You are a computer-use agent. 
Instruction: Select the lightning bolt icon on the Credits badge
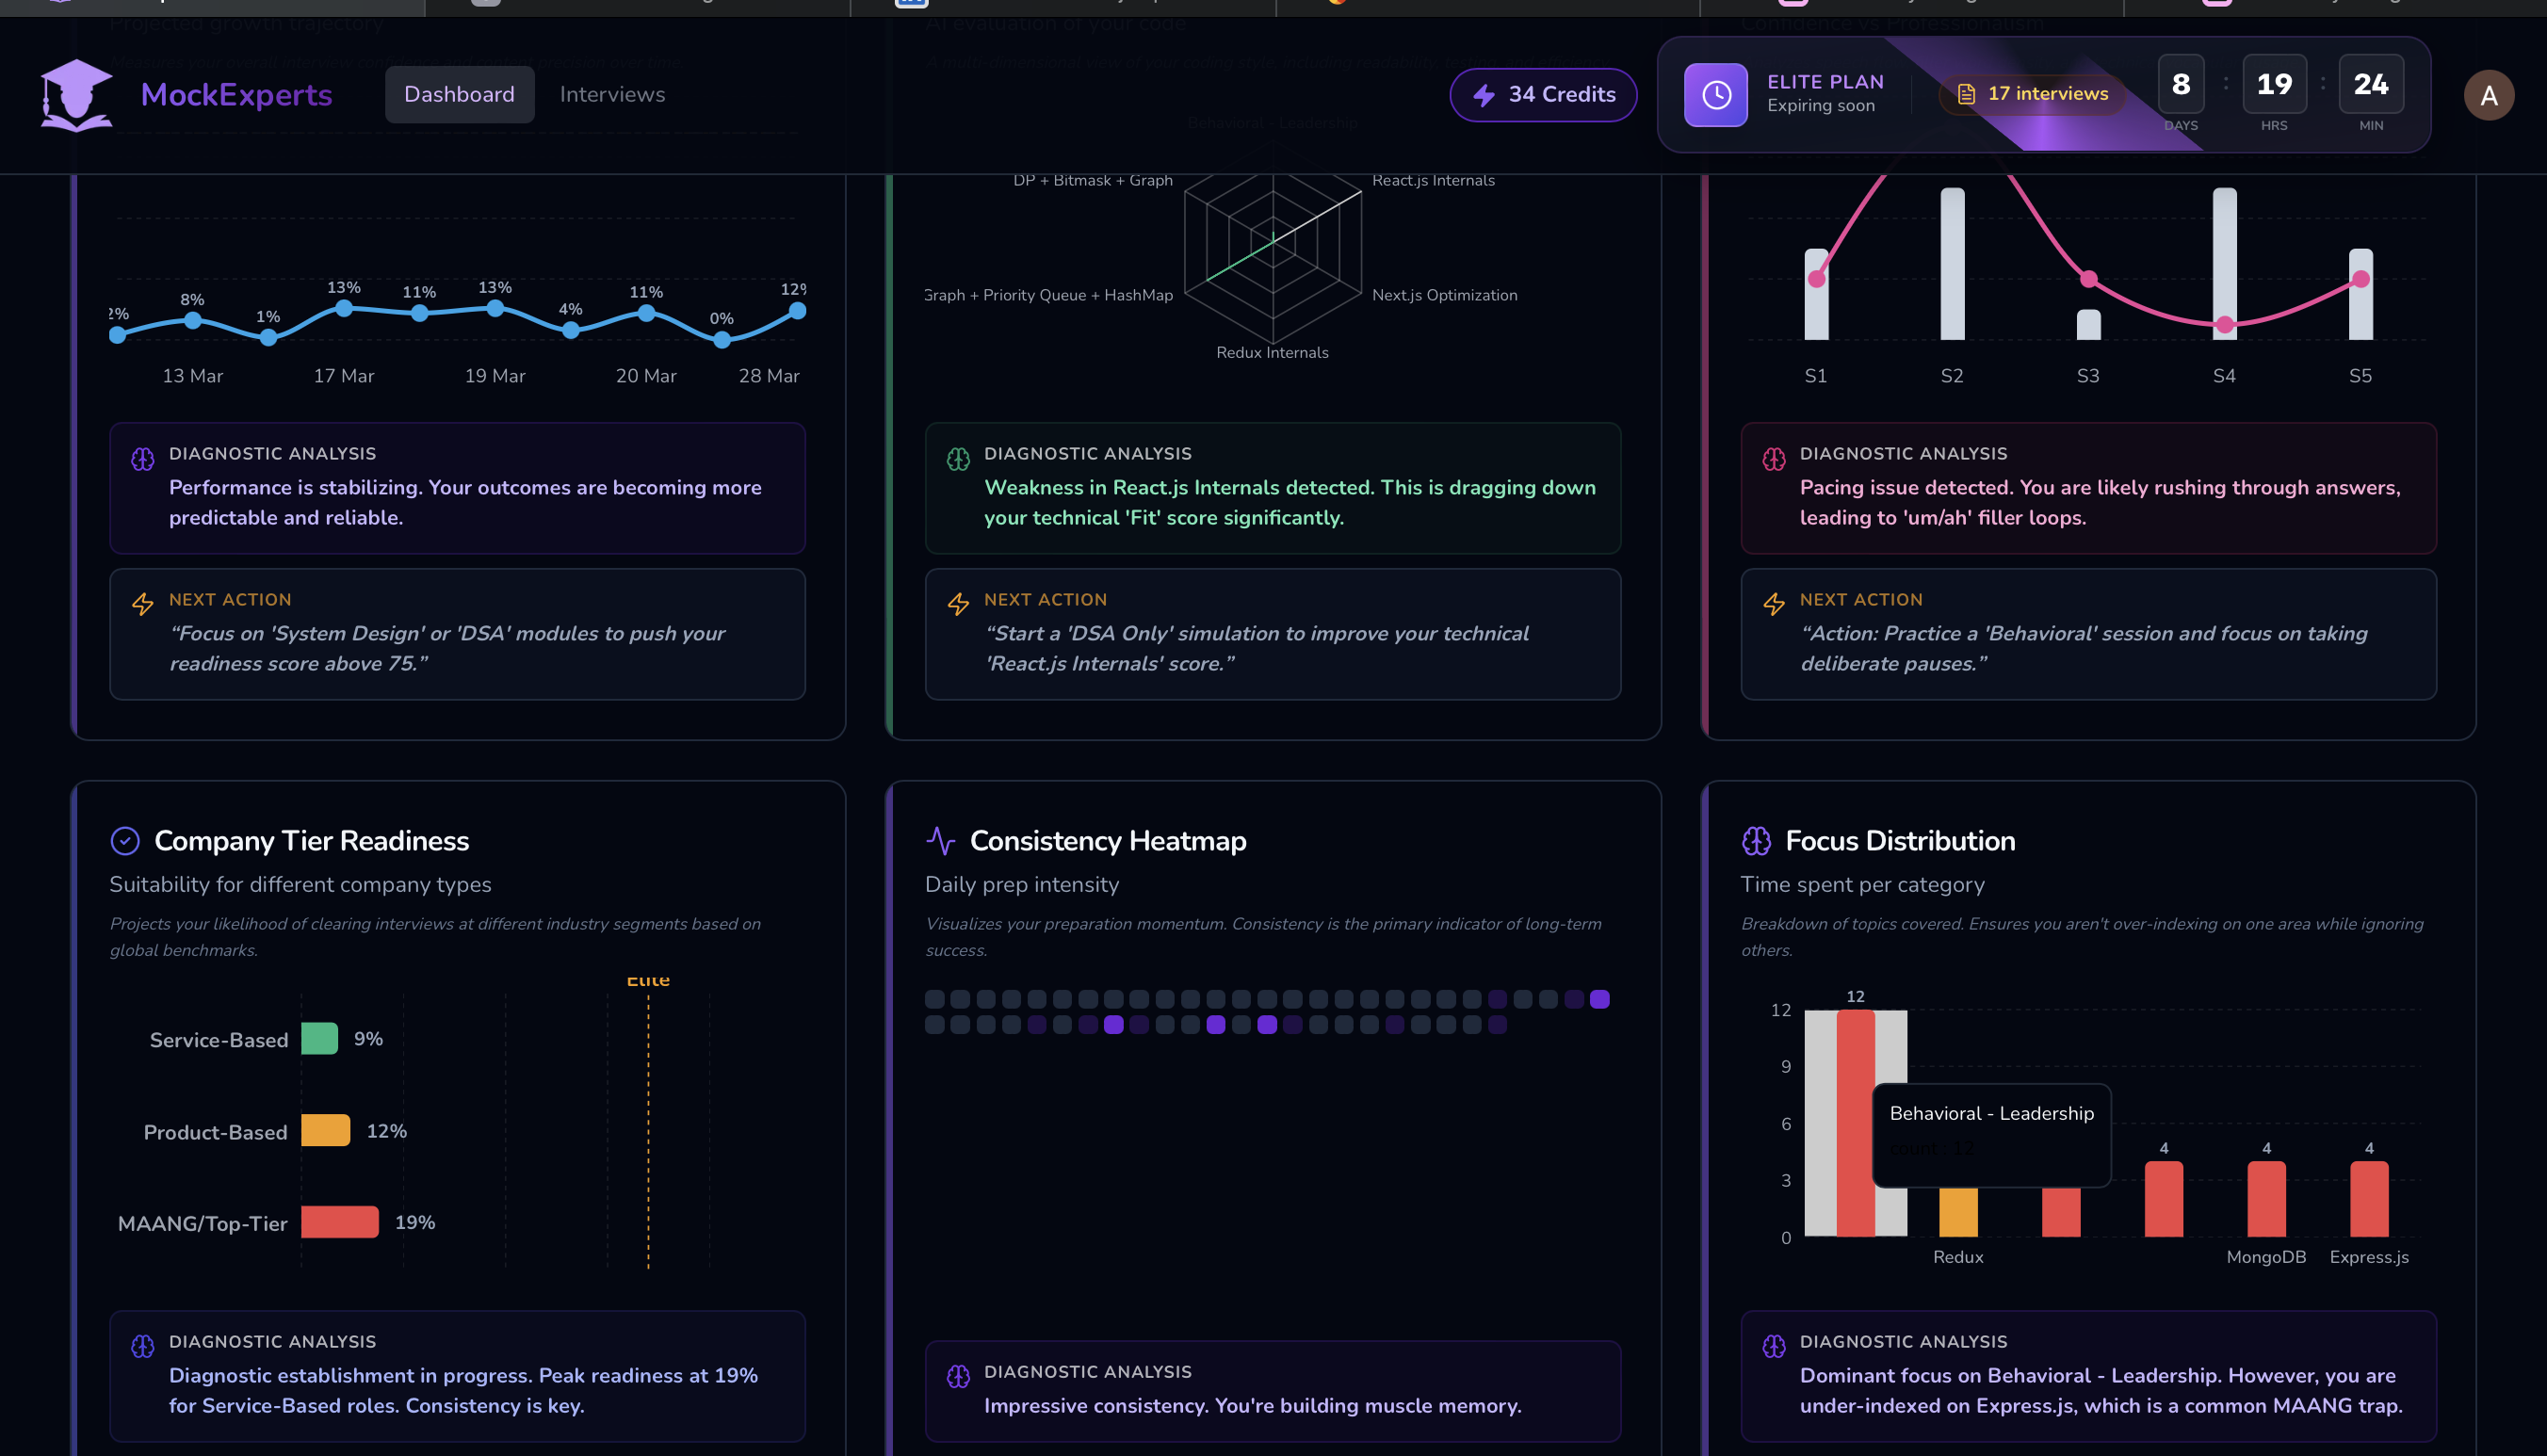tap(1483, 95)
